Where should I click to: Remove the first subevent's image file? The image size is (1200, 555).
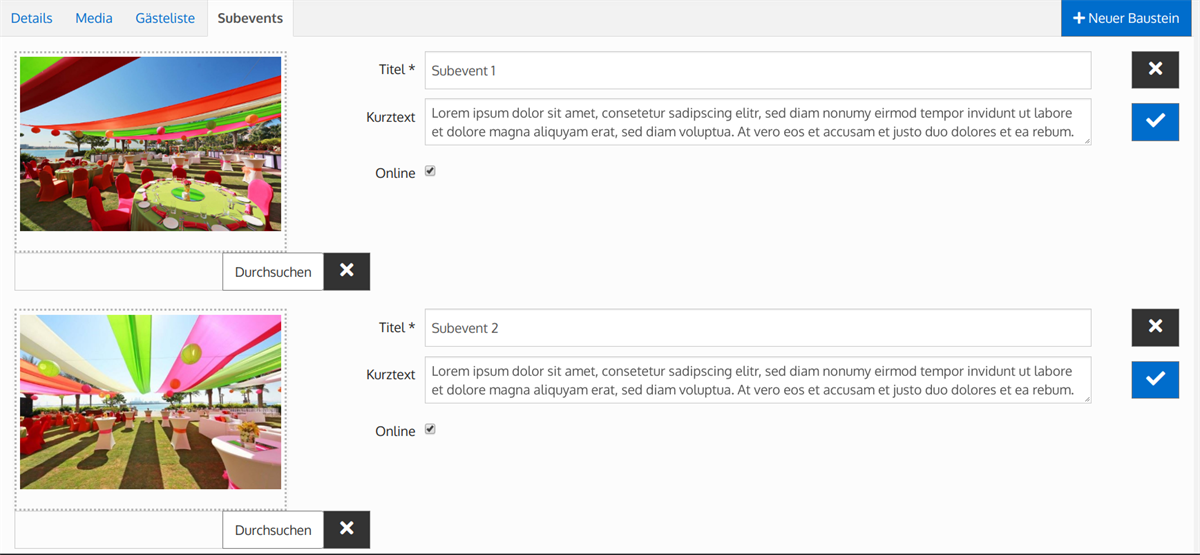(346, 271)
